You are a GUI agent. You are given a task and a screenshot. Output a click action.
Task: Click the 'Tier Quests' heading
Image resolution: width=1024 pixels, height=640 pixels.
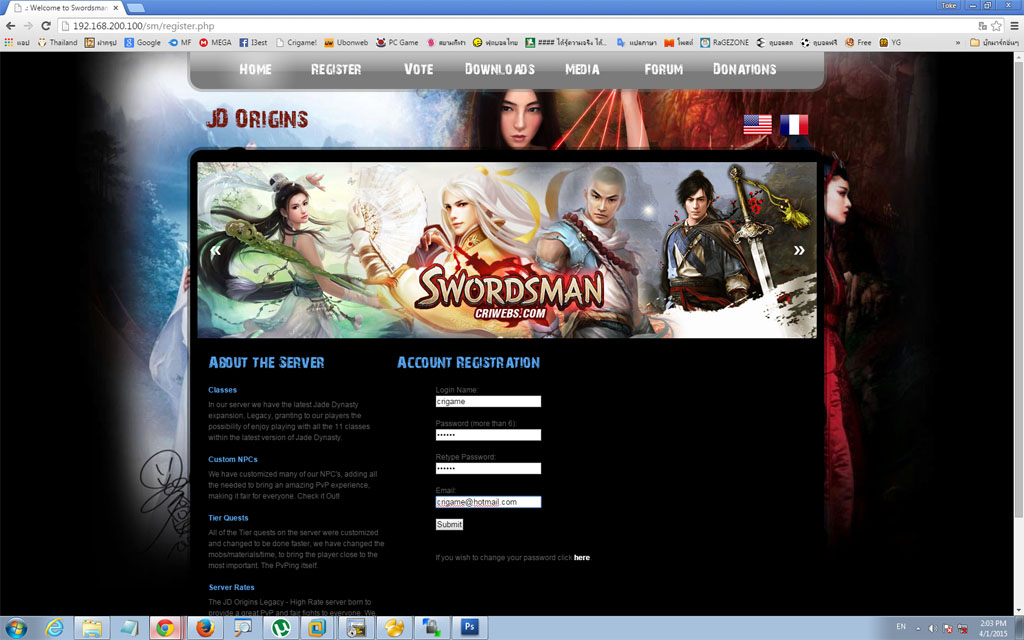(229, 518)
